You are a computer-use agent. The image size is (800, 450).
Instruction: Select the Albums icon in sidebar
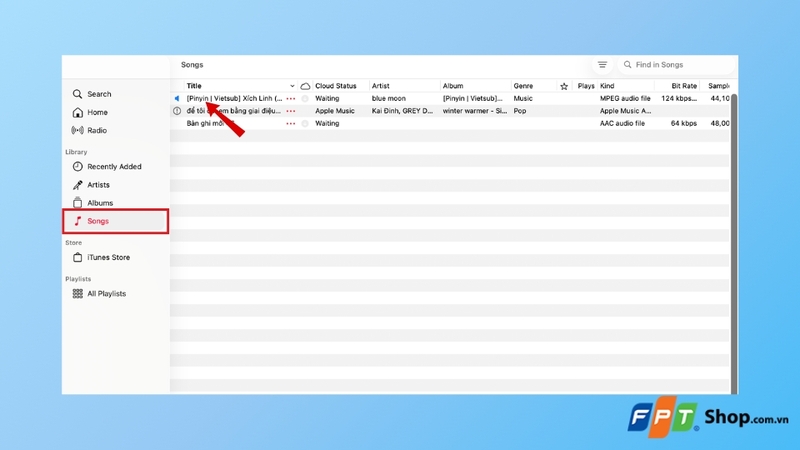(77, 203)
